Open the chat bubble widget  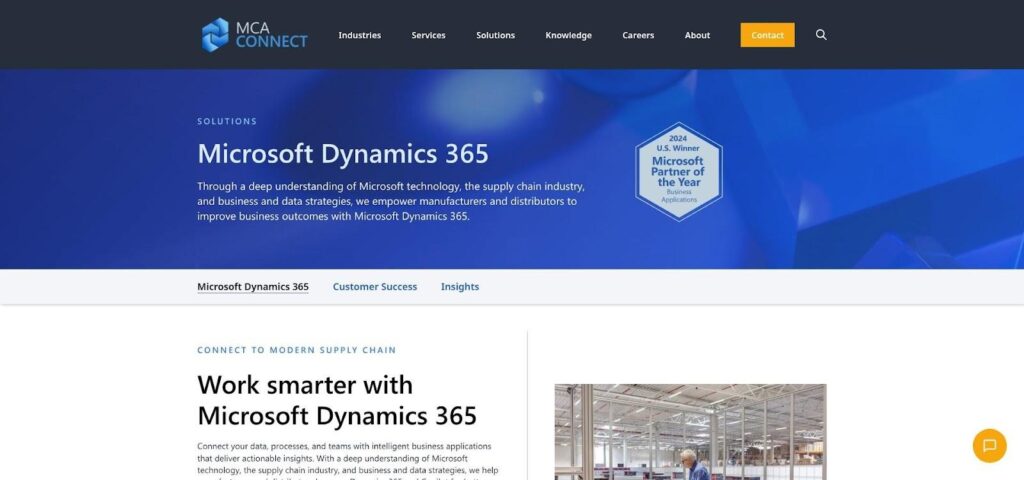989,445
